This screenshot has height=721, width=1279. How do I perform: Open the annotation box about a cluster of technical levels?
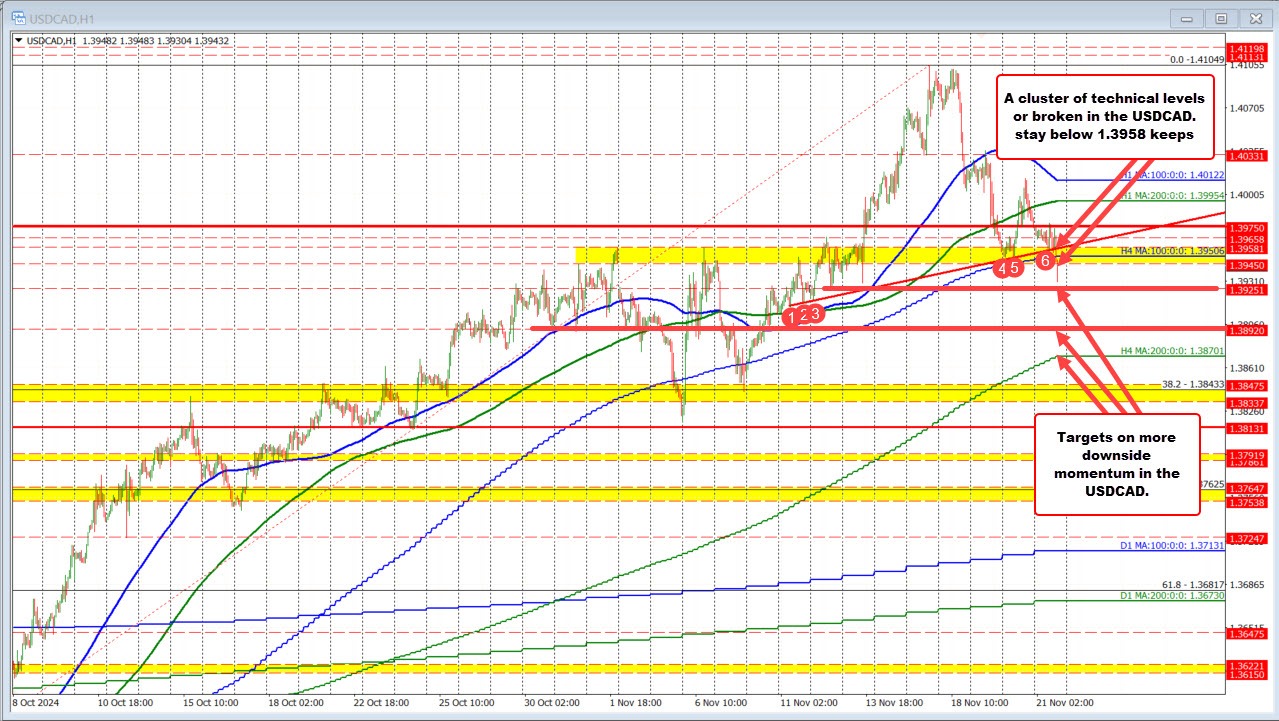(1105, 117)
